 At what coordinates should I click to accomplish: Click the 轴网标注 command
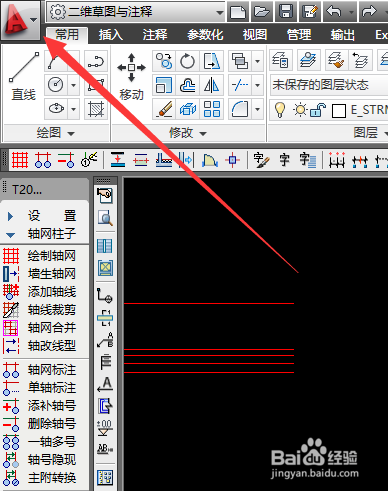(40, 370)
